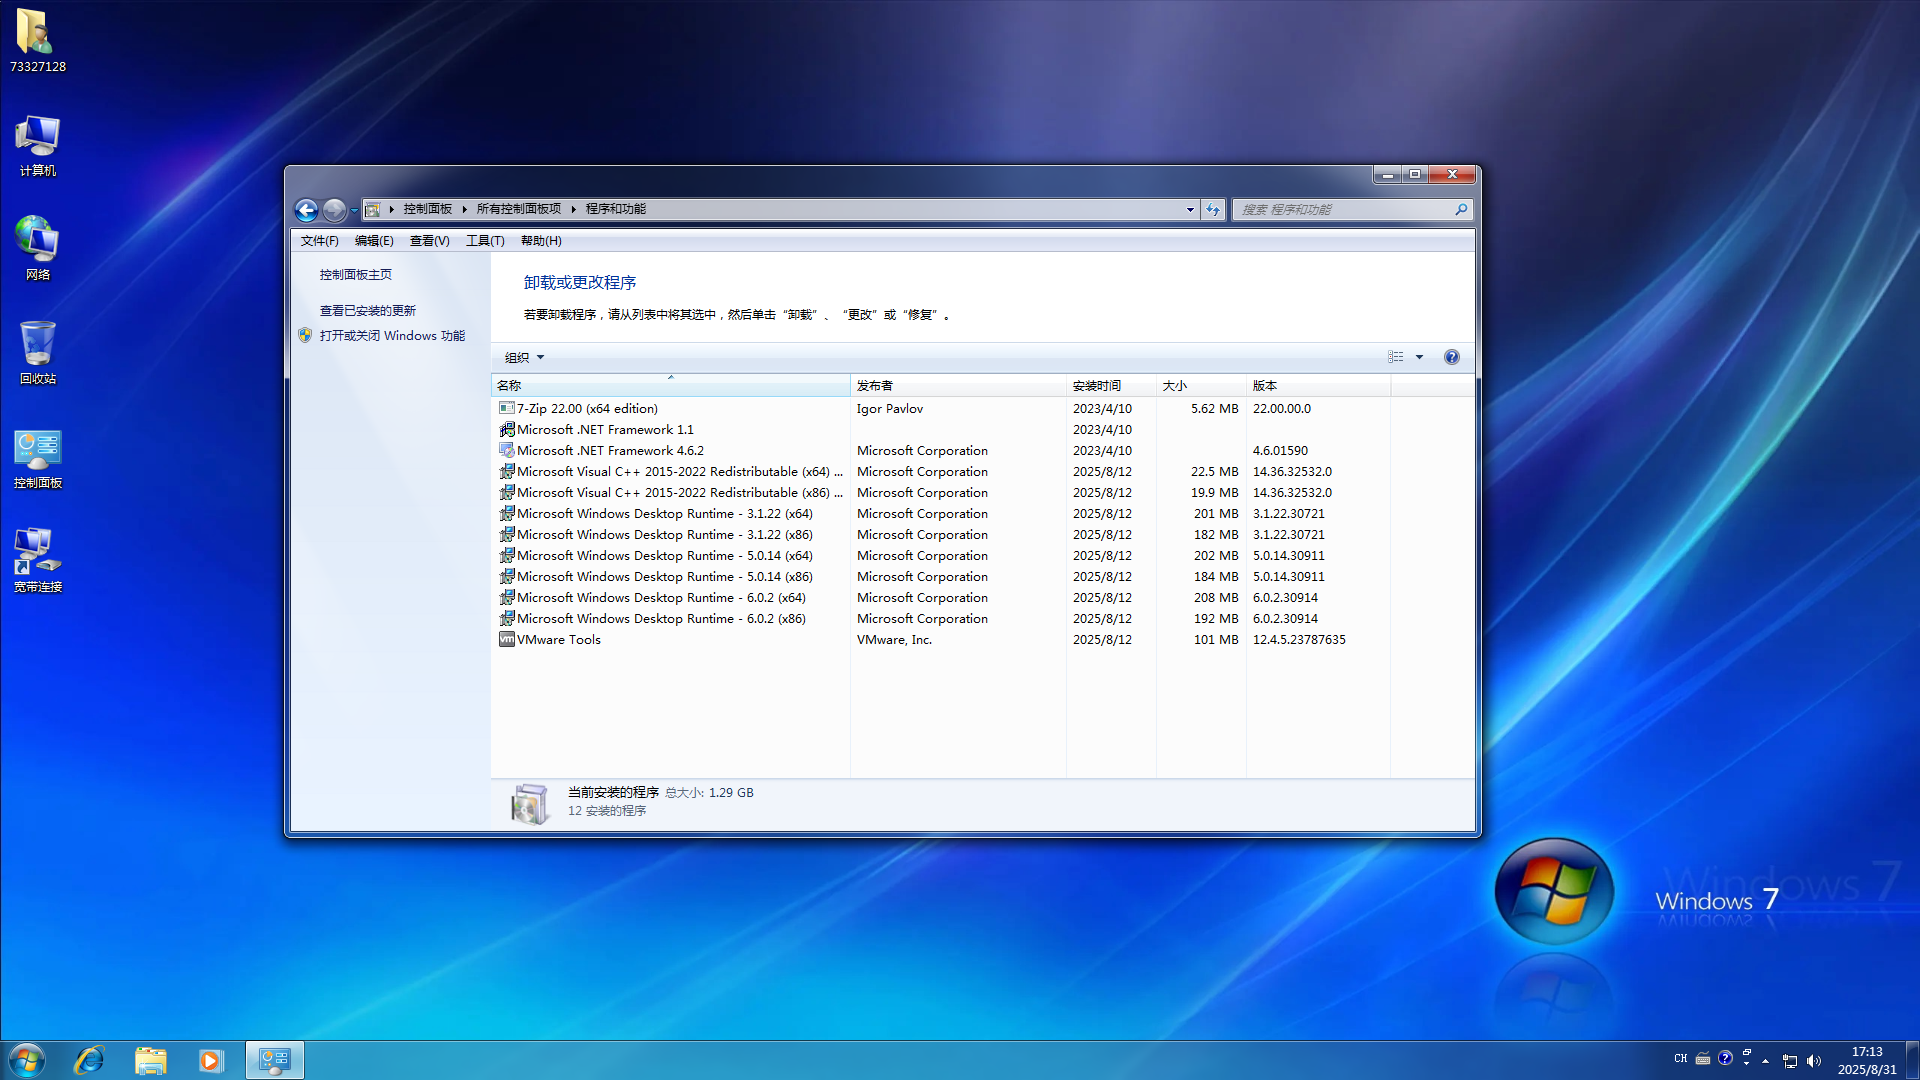The height and width of the screenshot is (1080, 1920).
Task: Open Windows Explorer from the taskbar
Action: click(151, 1059)
